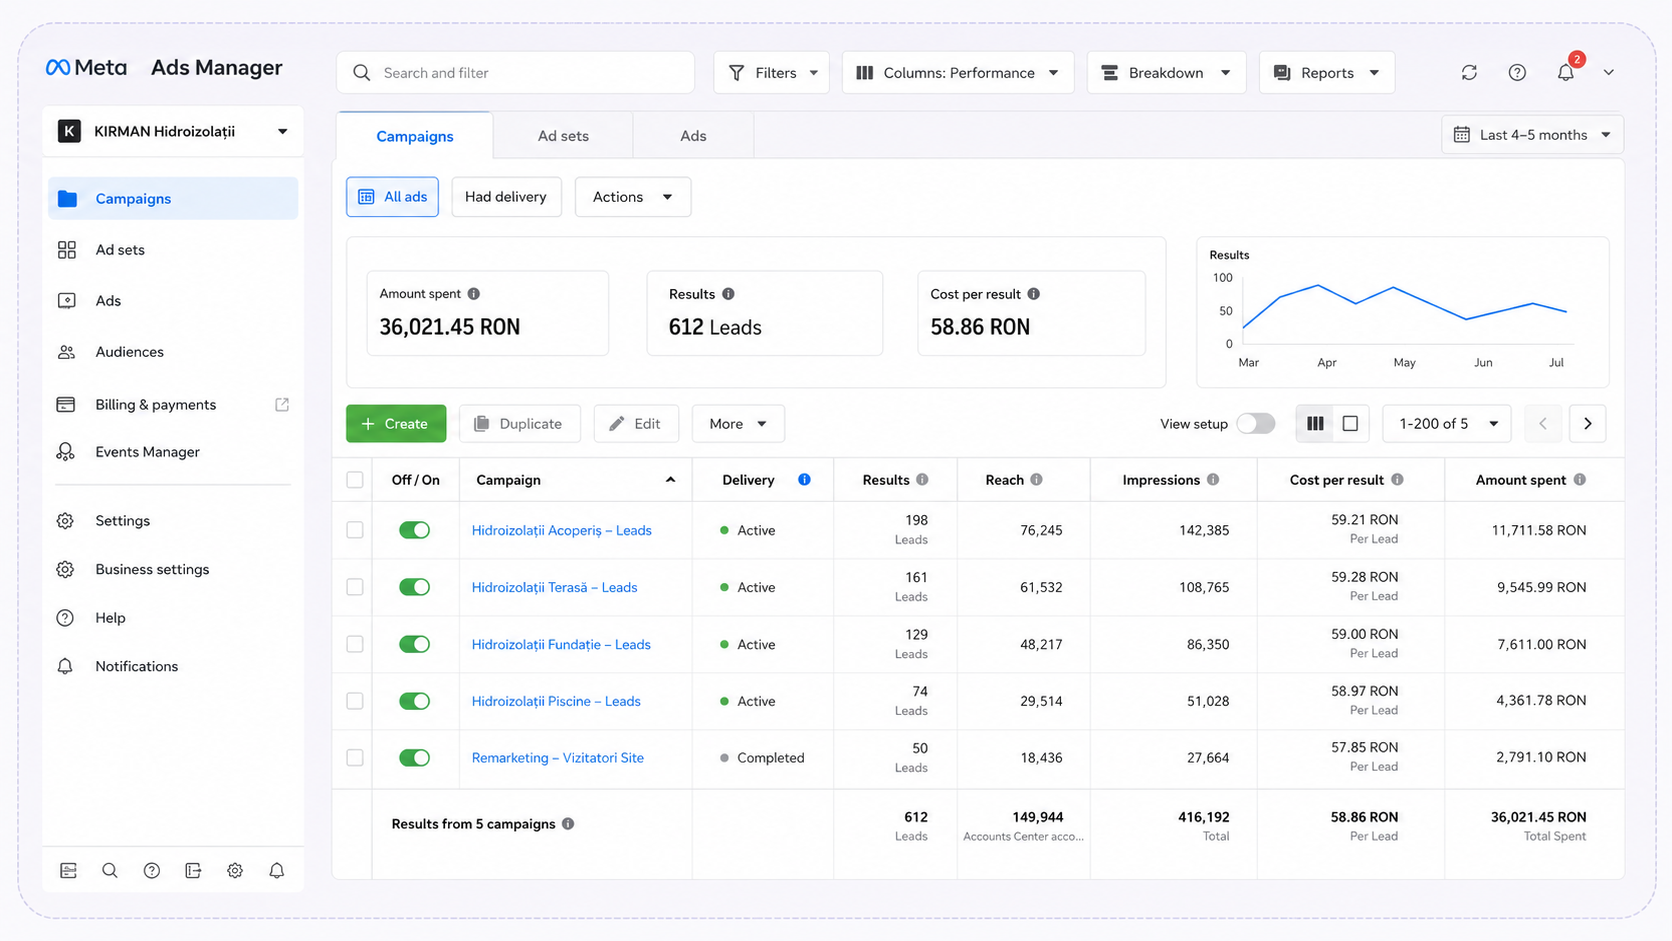Click the bottom sidebar gear icon
This screenshot has width=1672, height=941.
pos(235,871)
